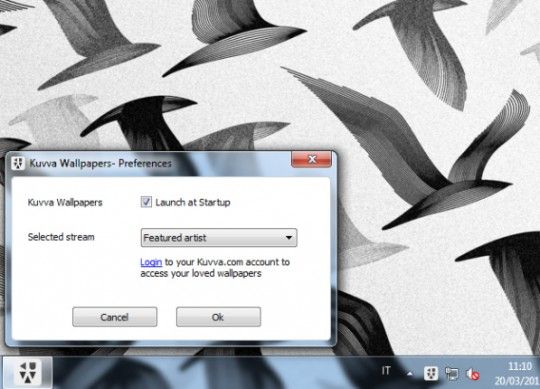This screenshot has height=389, width=540.
Task: Open the Selected stream dropdown
Action: [219, 238]
